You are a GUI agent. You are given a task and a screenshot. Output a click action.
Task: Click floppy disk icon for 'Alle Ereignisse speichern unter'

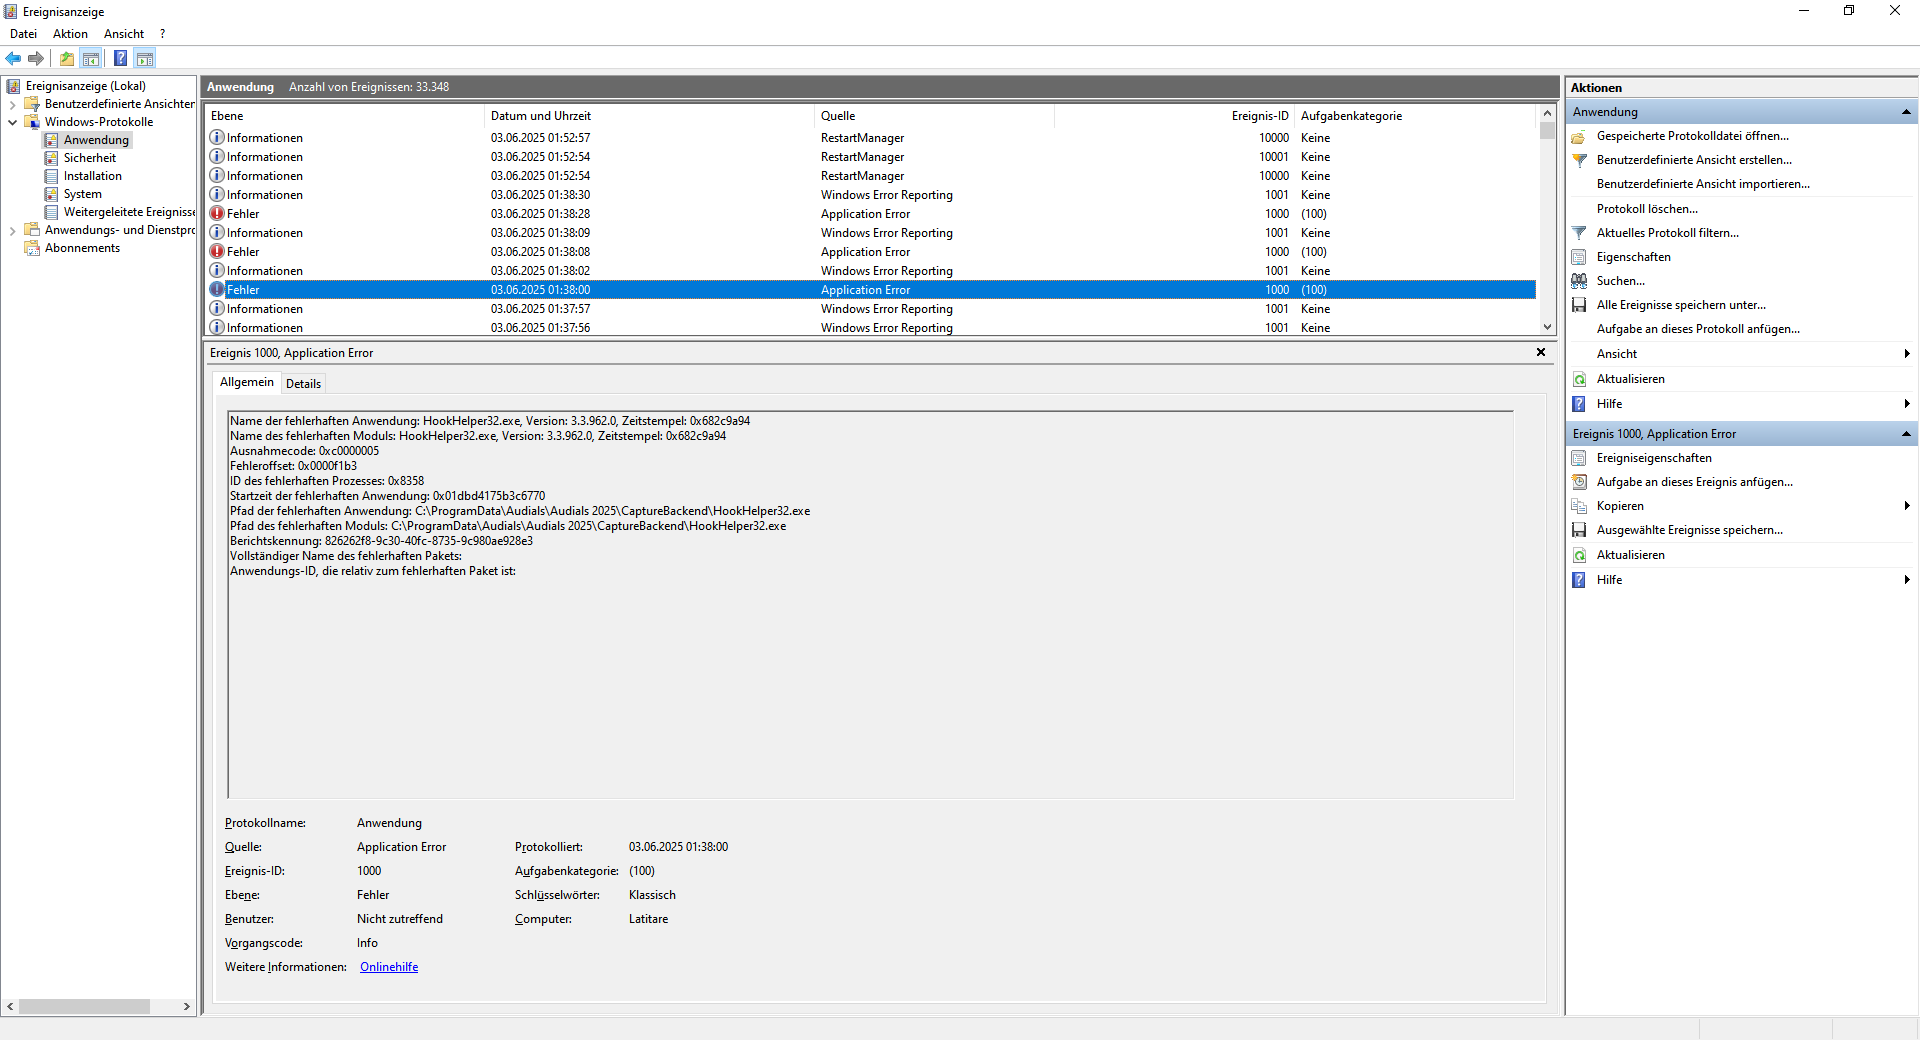[x=1579, y=305]
